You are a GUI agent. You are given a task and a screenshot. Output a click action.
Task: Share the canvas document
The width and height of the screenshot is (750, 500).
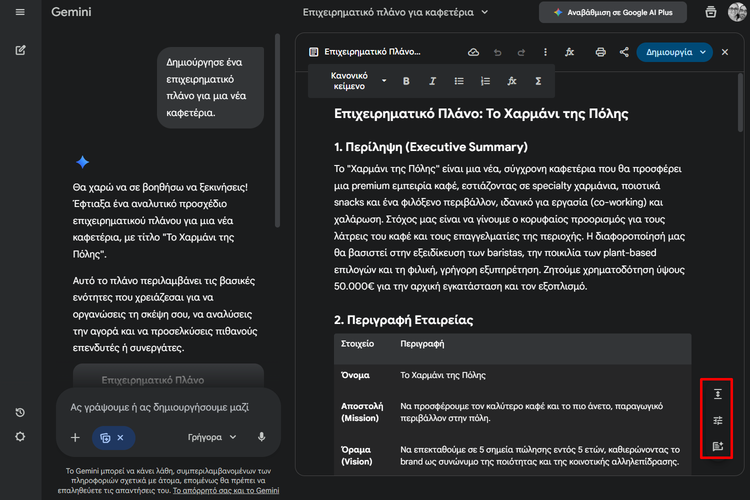click(x=624, y=52)
